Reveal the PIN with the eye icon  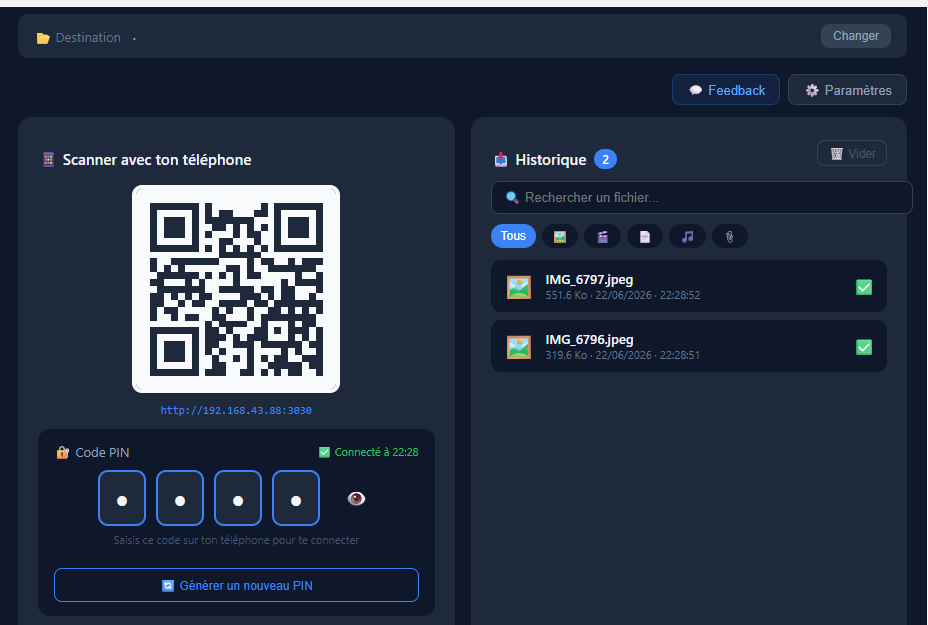pos(356,499)
